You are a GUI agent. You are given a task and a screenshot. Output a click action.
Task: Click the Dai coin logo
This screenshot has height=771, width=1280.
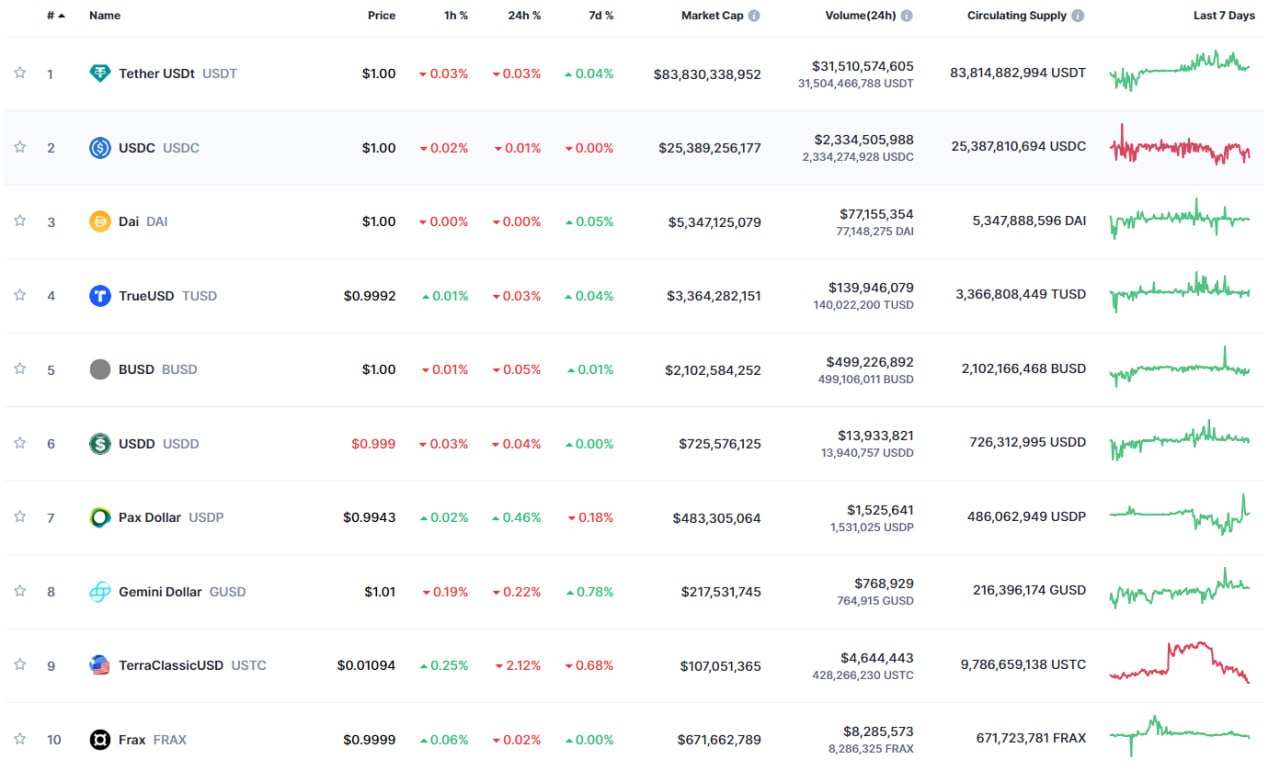click(100, 222)
